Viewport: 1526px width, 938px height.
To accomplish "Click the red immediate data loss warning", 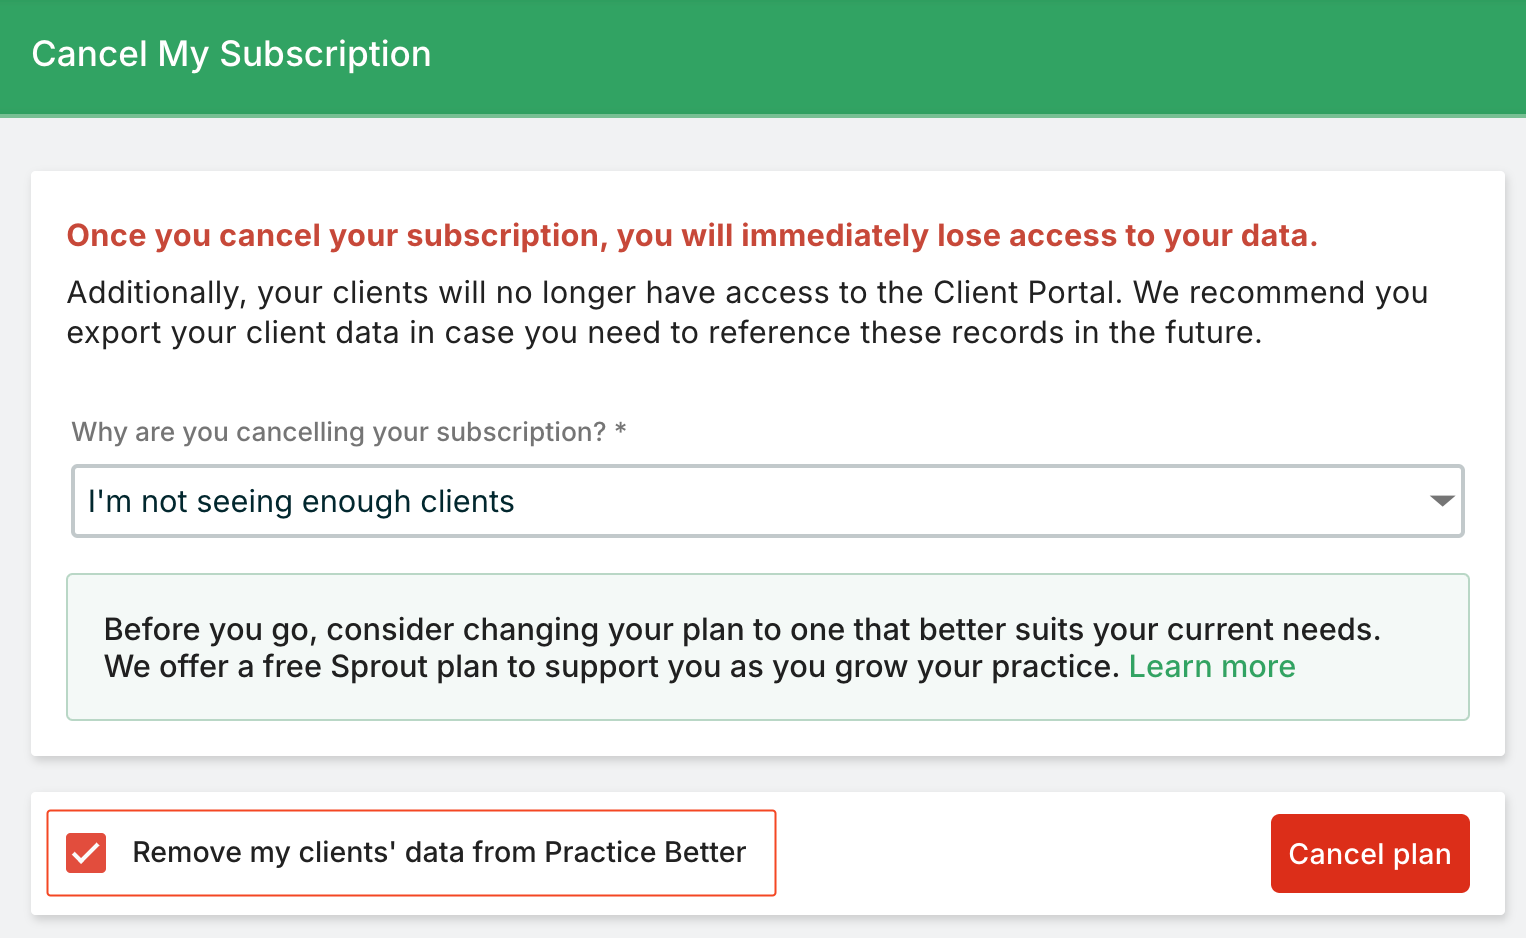I will [x=692, y=236].
